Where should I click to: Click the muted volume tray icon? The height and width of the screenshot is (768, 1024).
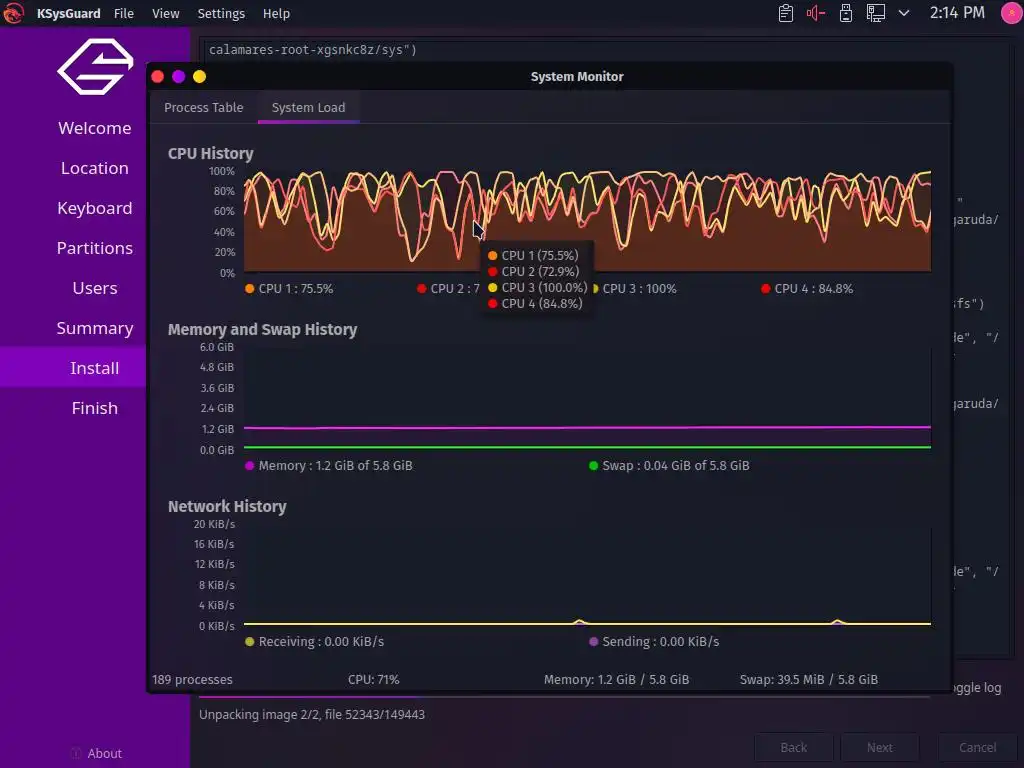point(816,13)
